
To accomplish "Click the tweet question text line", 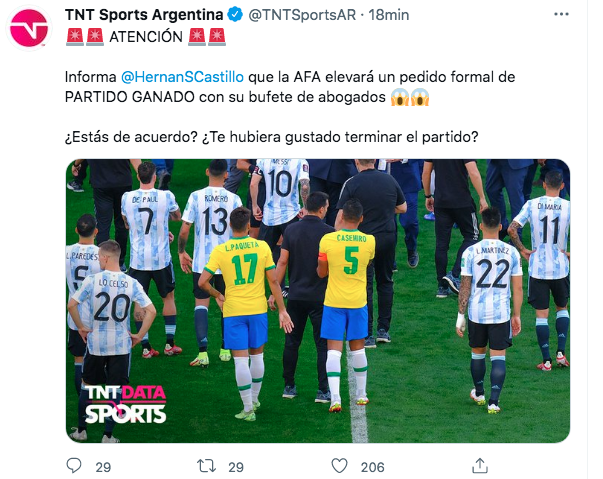I will click(x=272, y=137).
